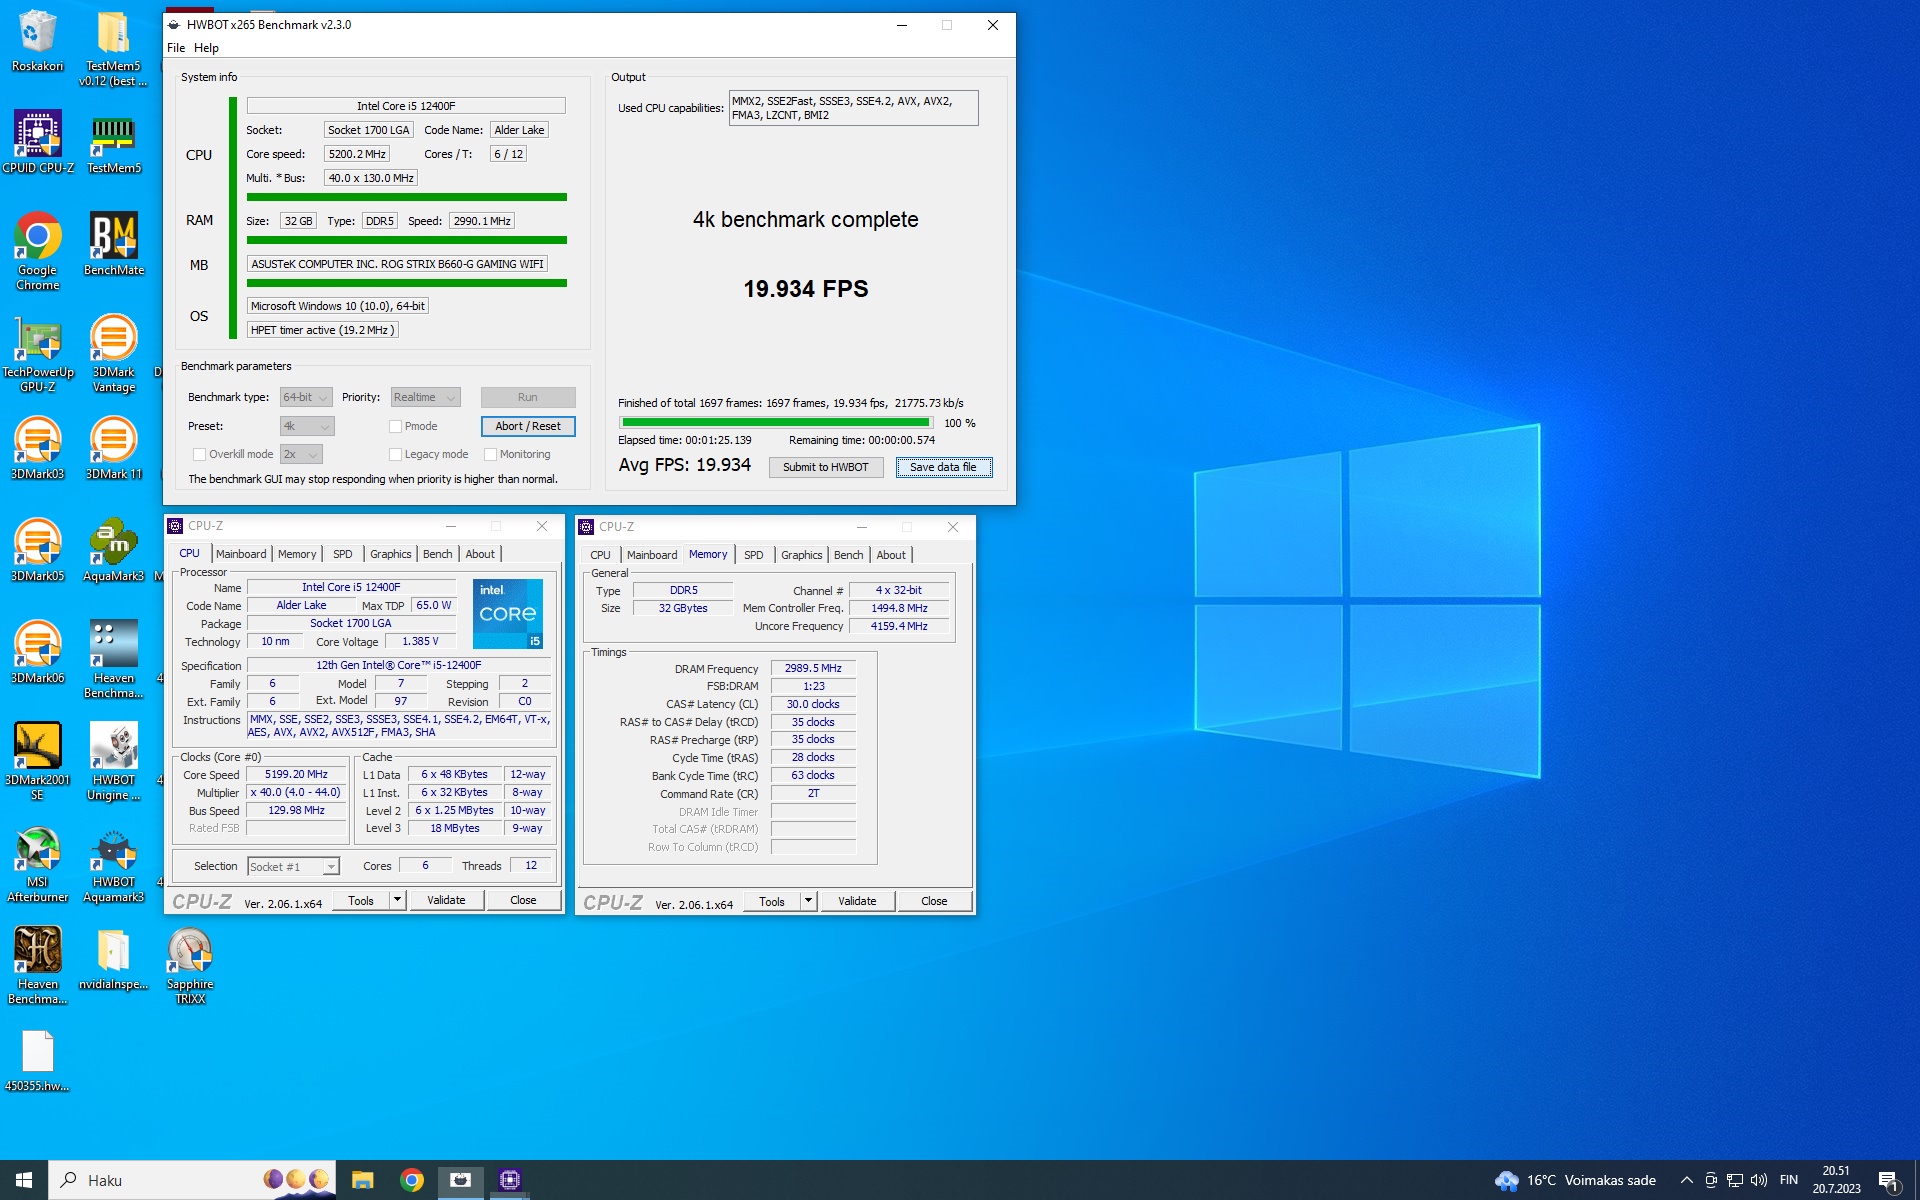Open the Priority Realtime dropdown

tap(425, 397)
